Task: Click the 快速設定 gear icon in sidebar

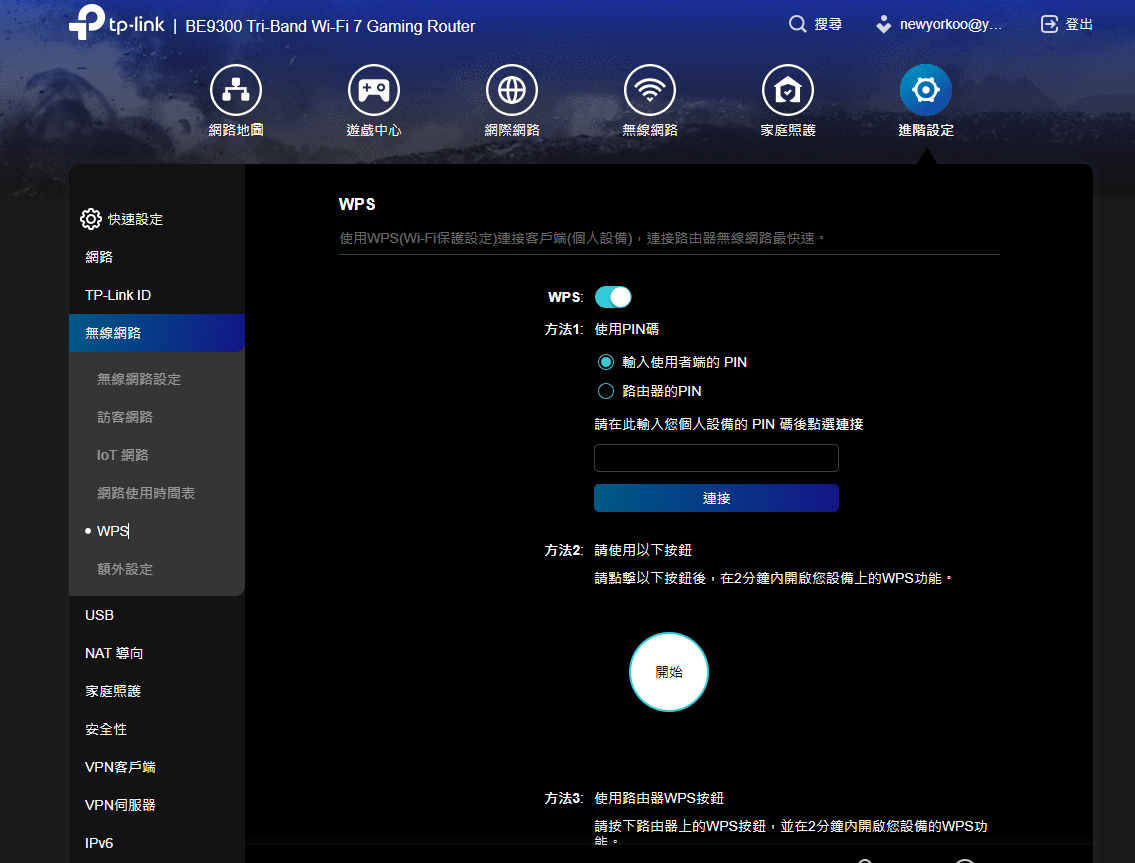Action: coord(90,219)
